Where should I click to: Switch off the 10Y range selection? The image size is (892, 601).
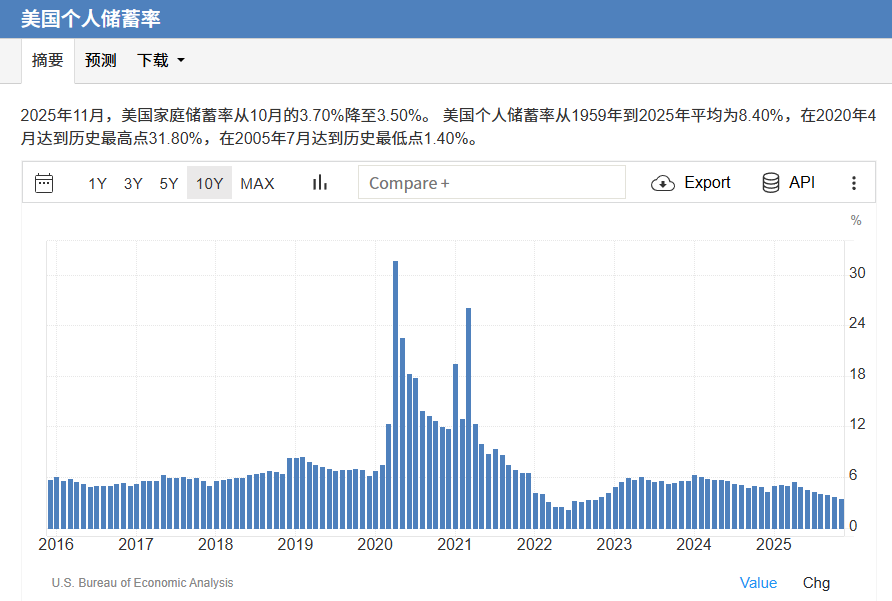coord(209,183)
